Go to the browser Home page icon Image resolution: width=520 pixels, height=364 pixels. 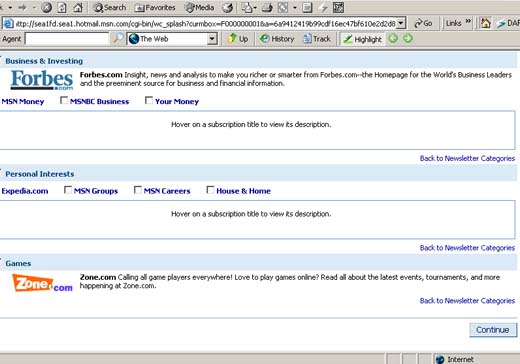click(78, 7)
